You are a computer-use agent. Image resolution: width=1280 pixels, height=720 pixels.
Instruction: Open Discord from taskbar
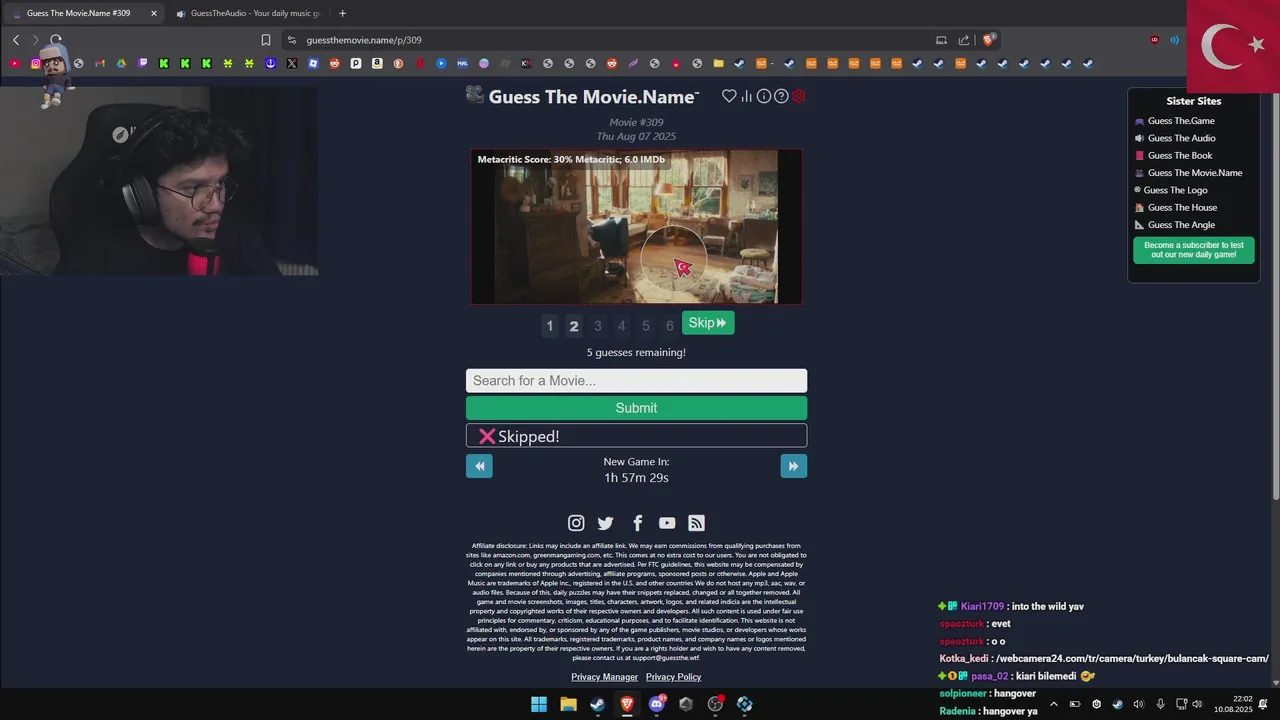(657, 704)
